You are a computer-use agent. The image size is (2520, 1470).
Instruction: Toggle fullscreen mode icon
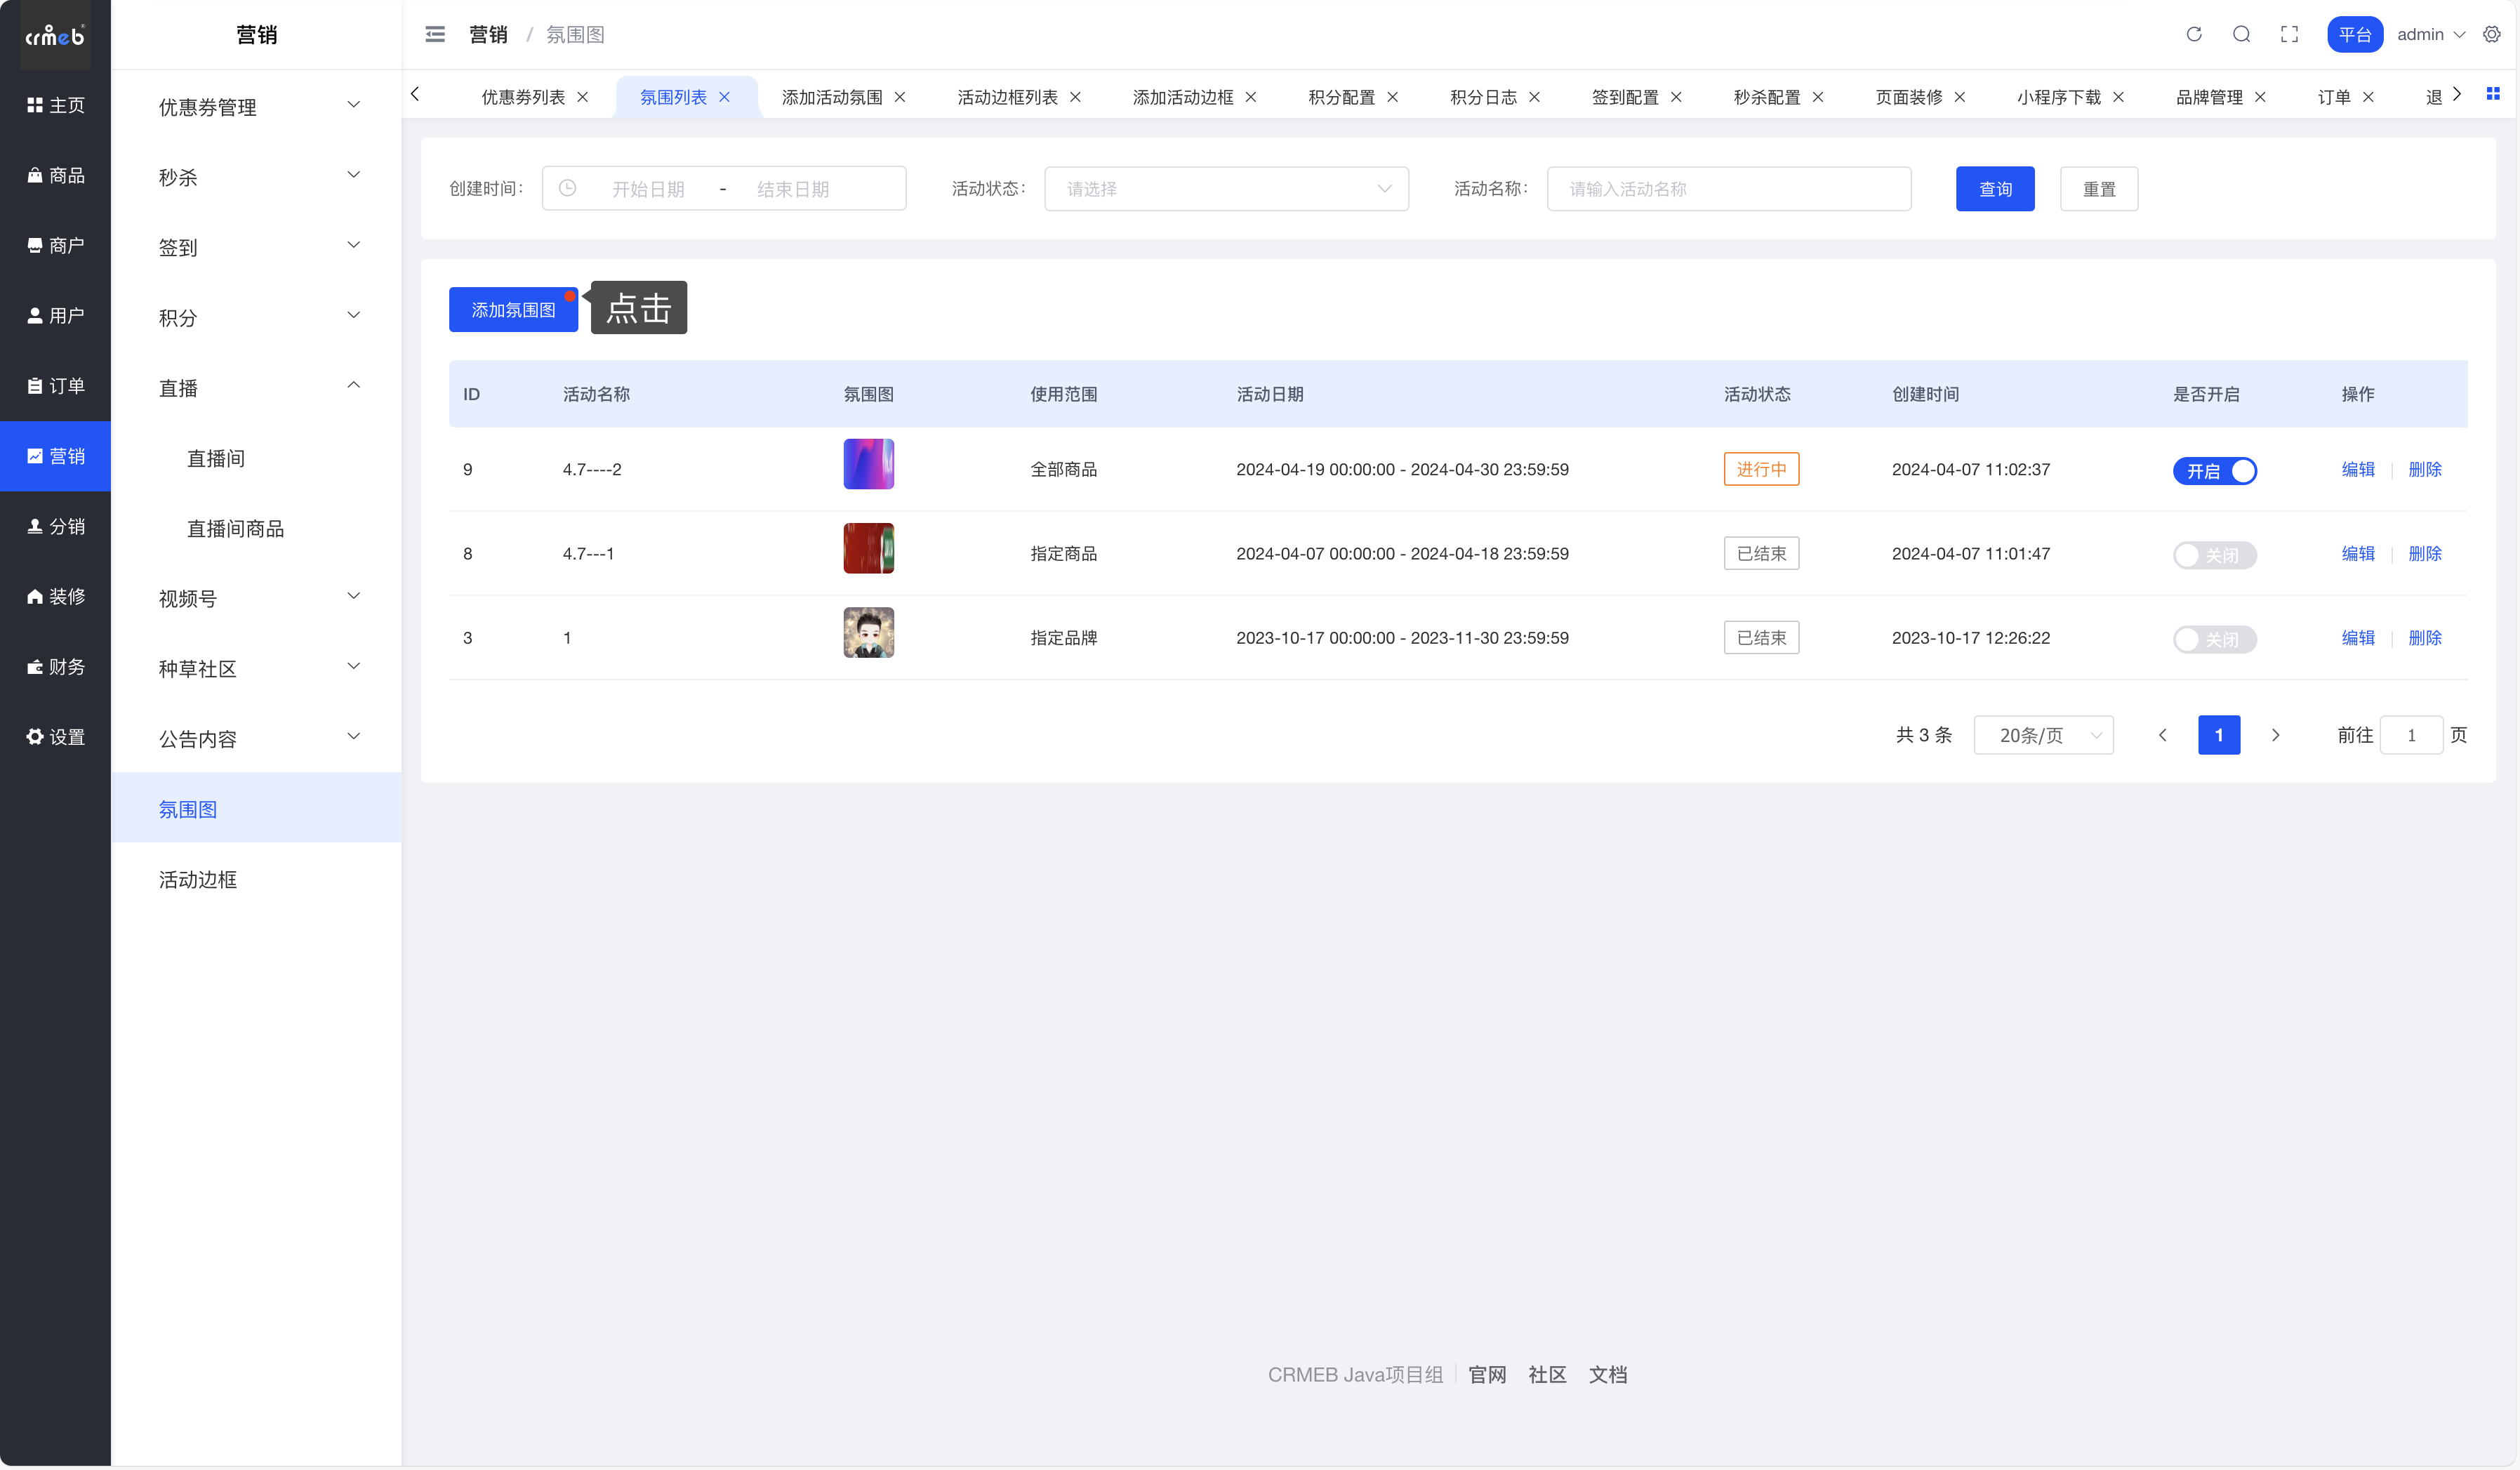(2289, 34)
